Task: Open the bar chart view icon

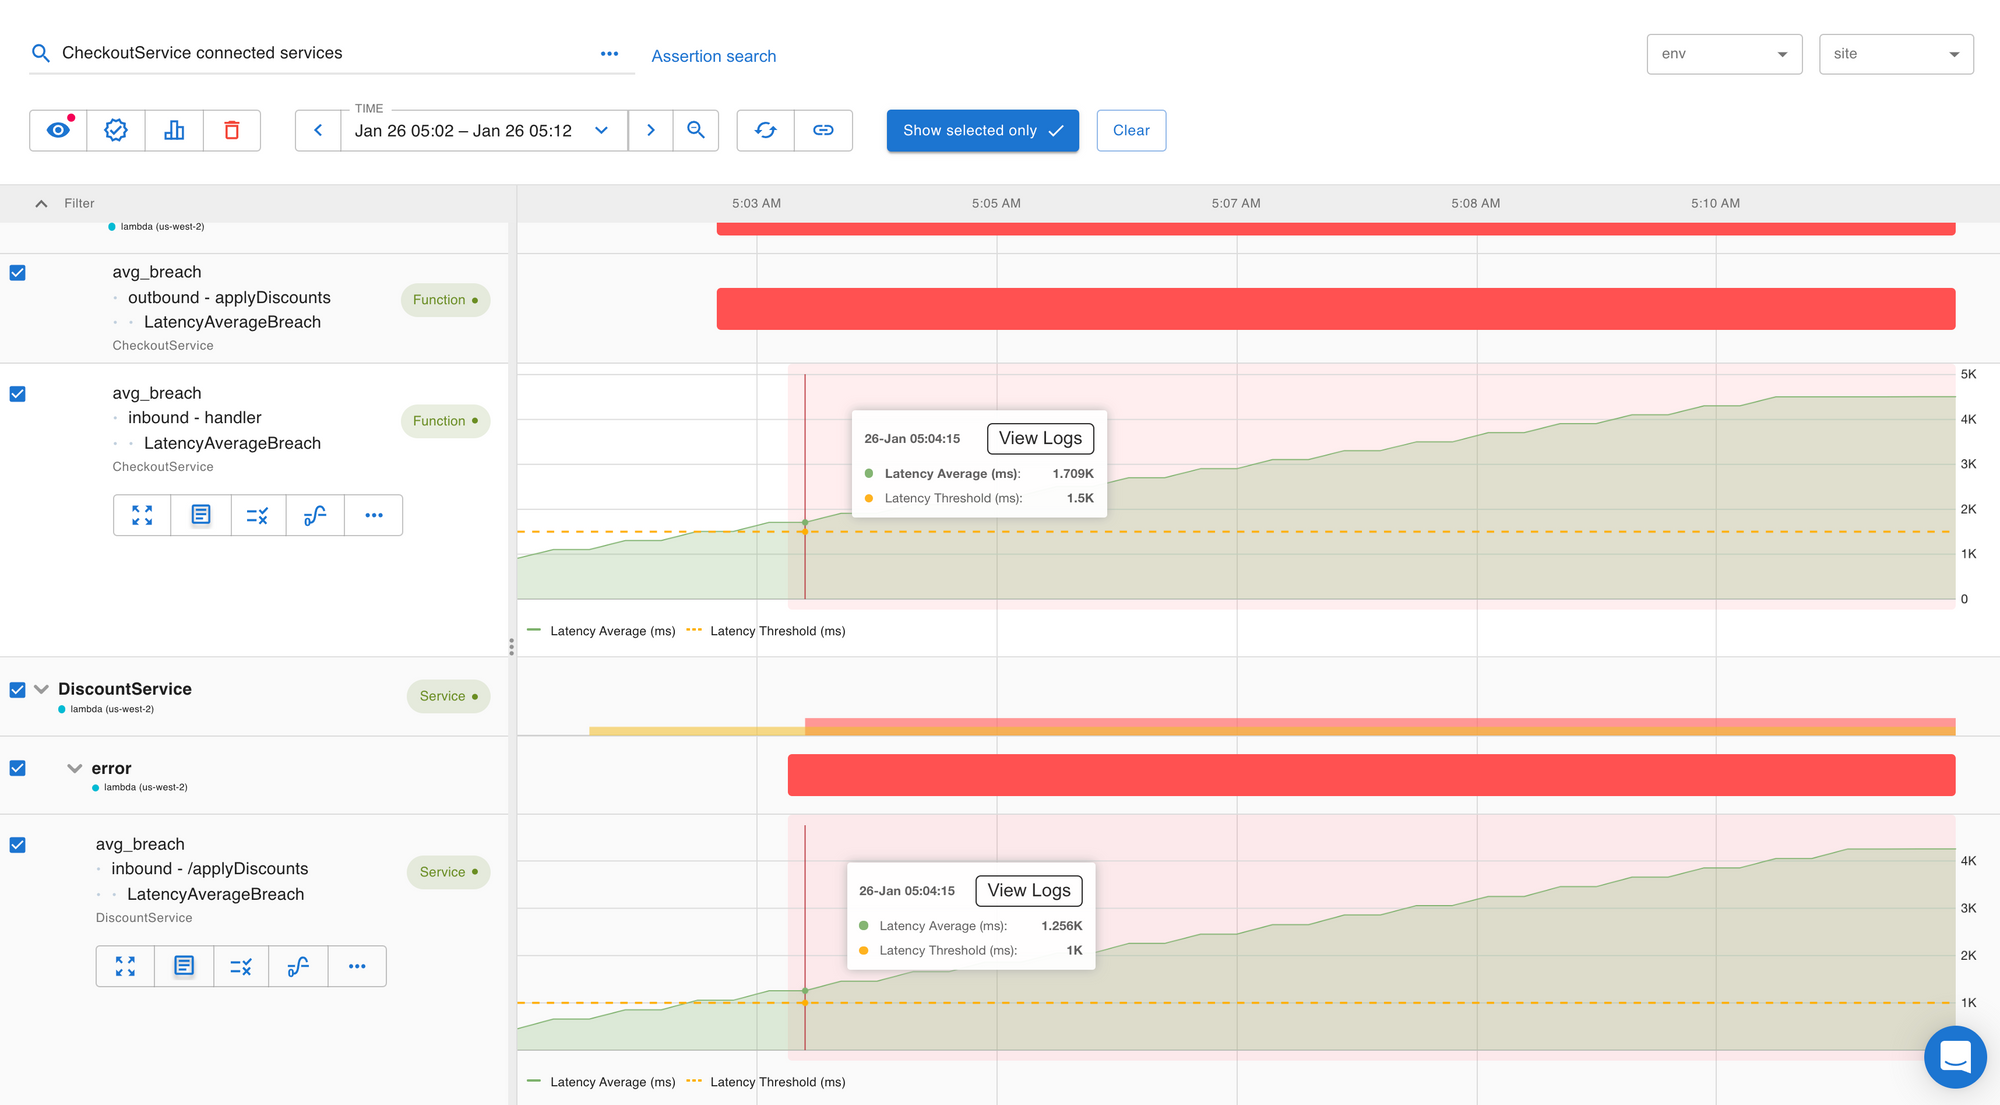Action: (x=174, y=130)
